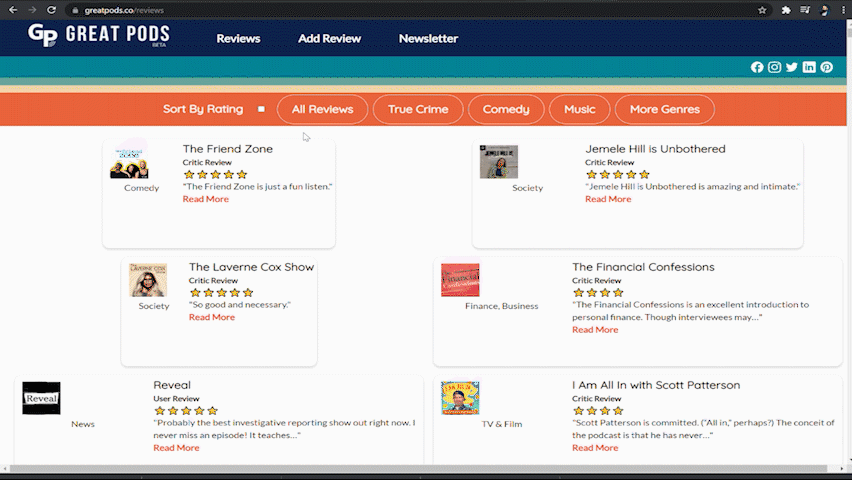Screen dimensions: 852x480
Task: Open Great Pods LinkedIn icon
Action: coord(809,67)
